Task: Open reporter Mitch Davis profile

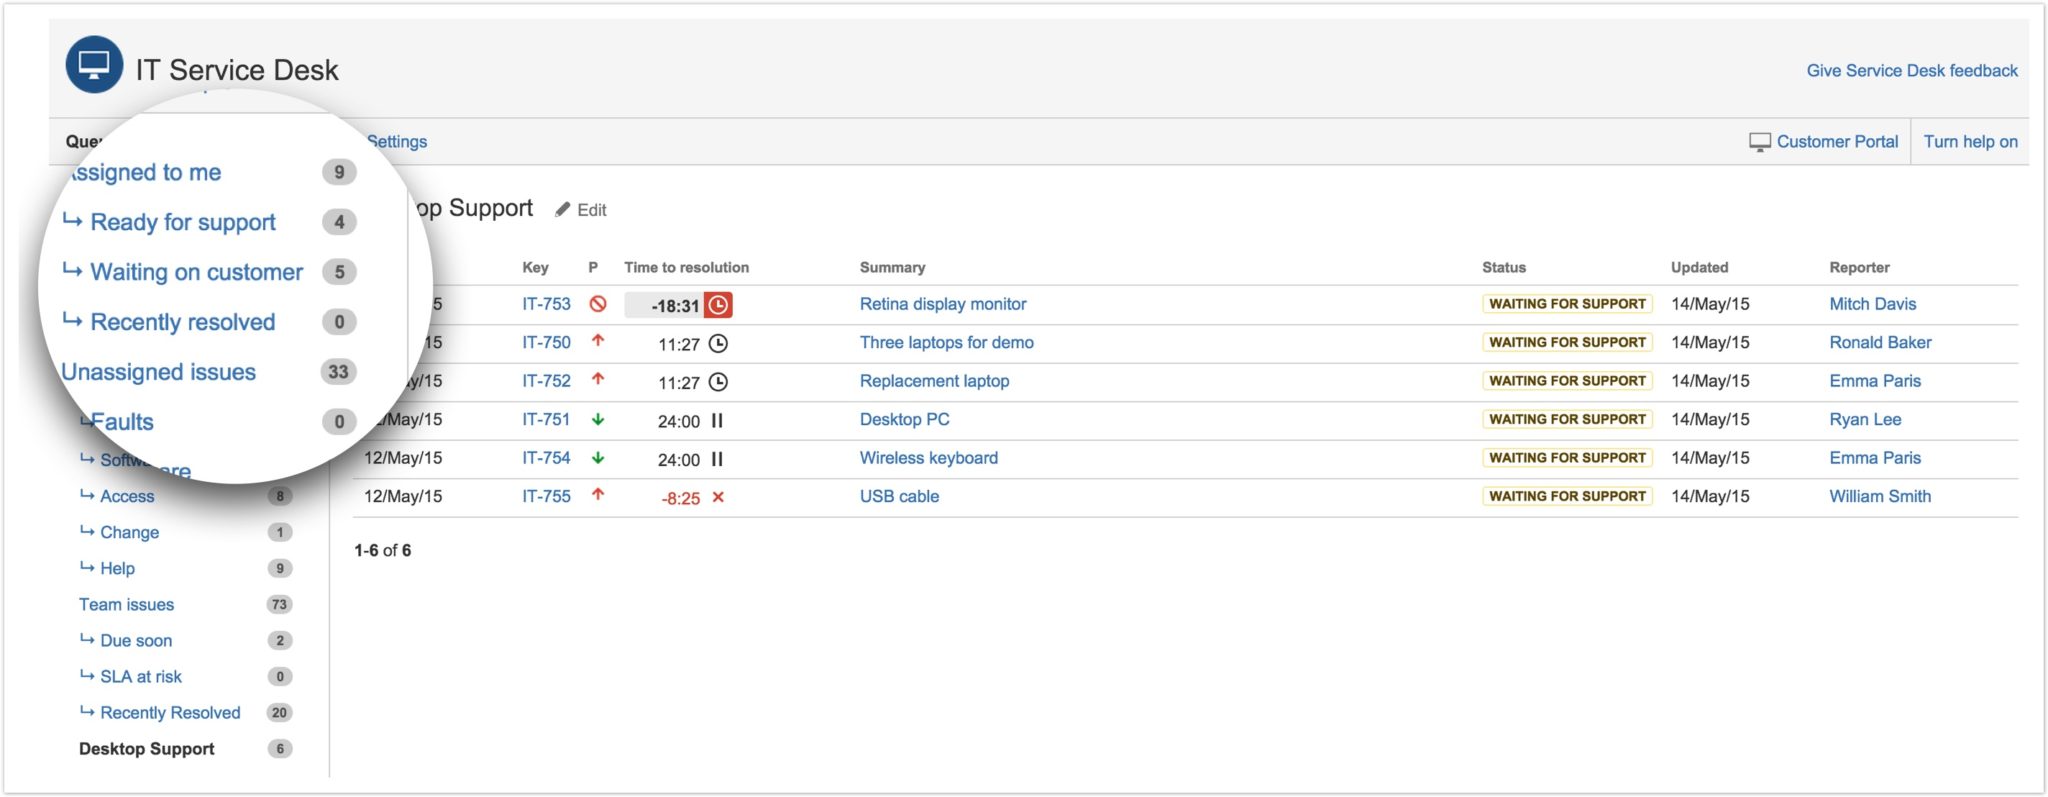Action: (x=1873, y=304)
